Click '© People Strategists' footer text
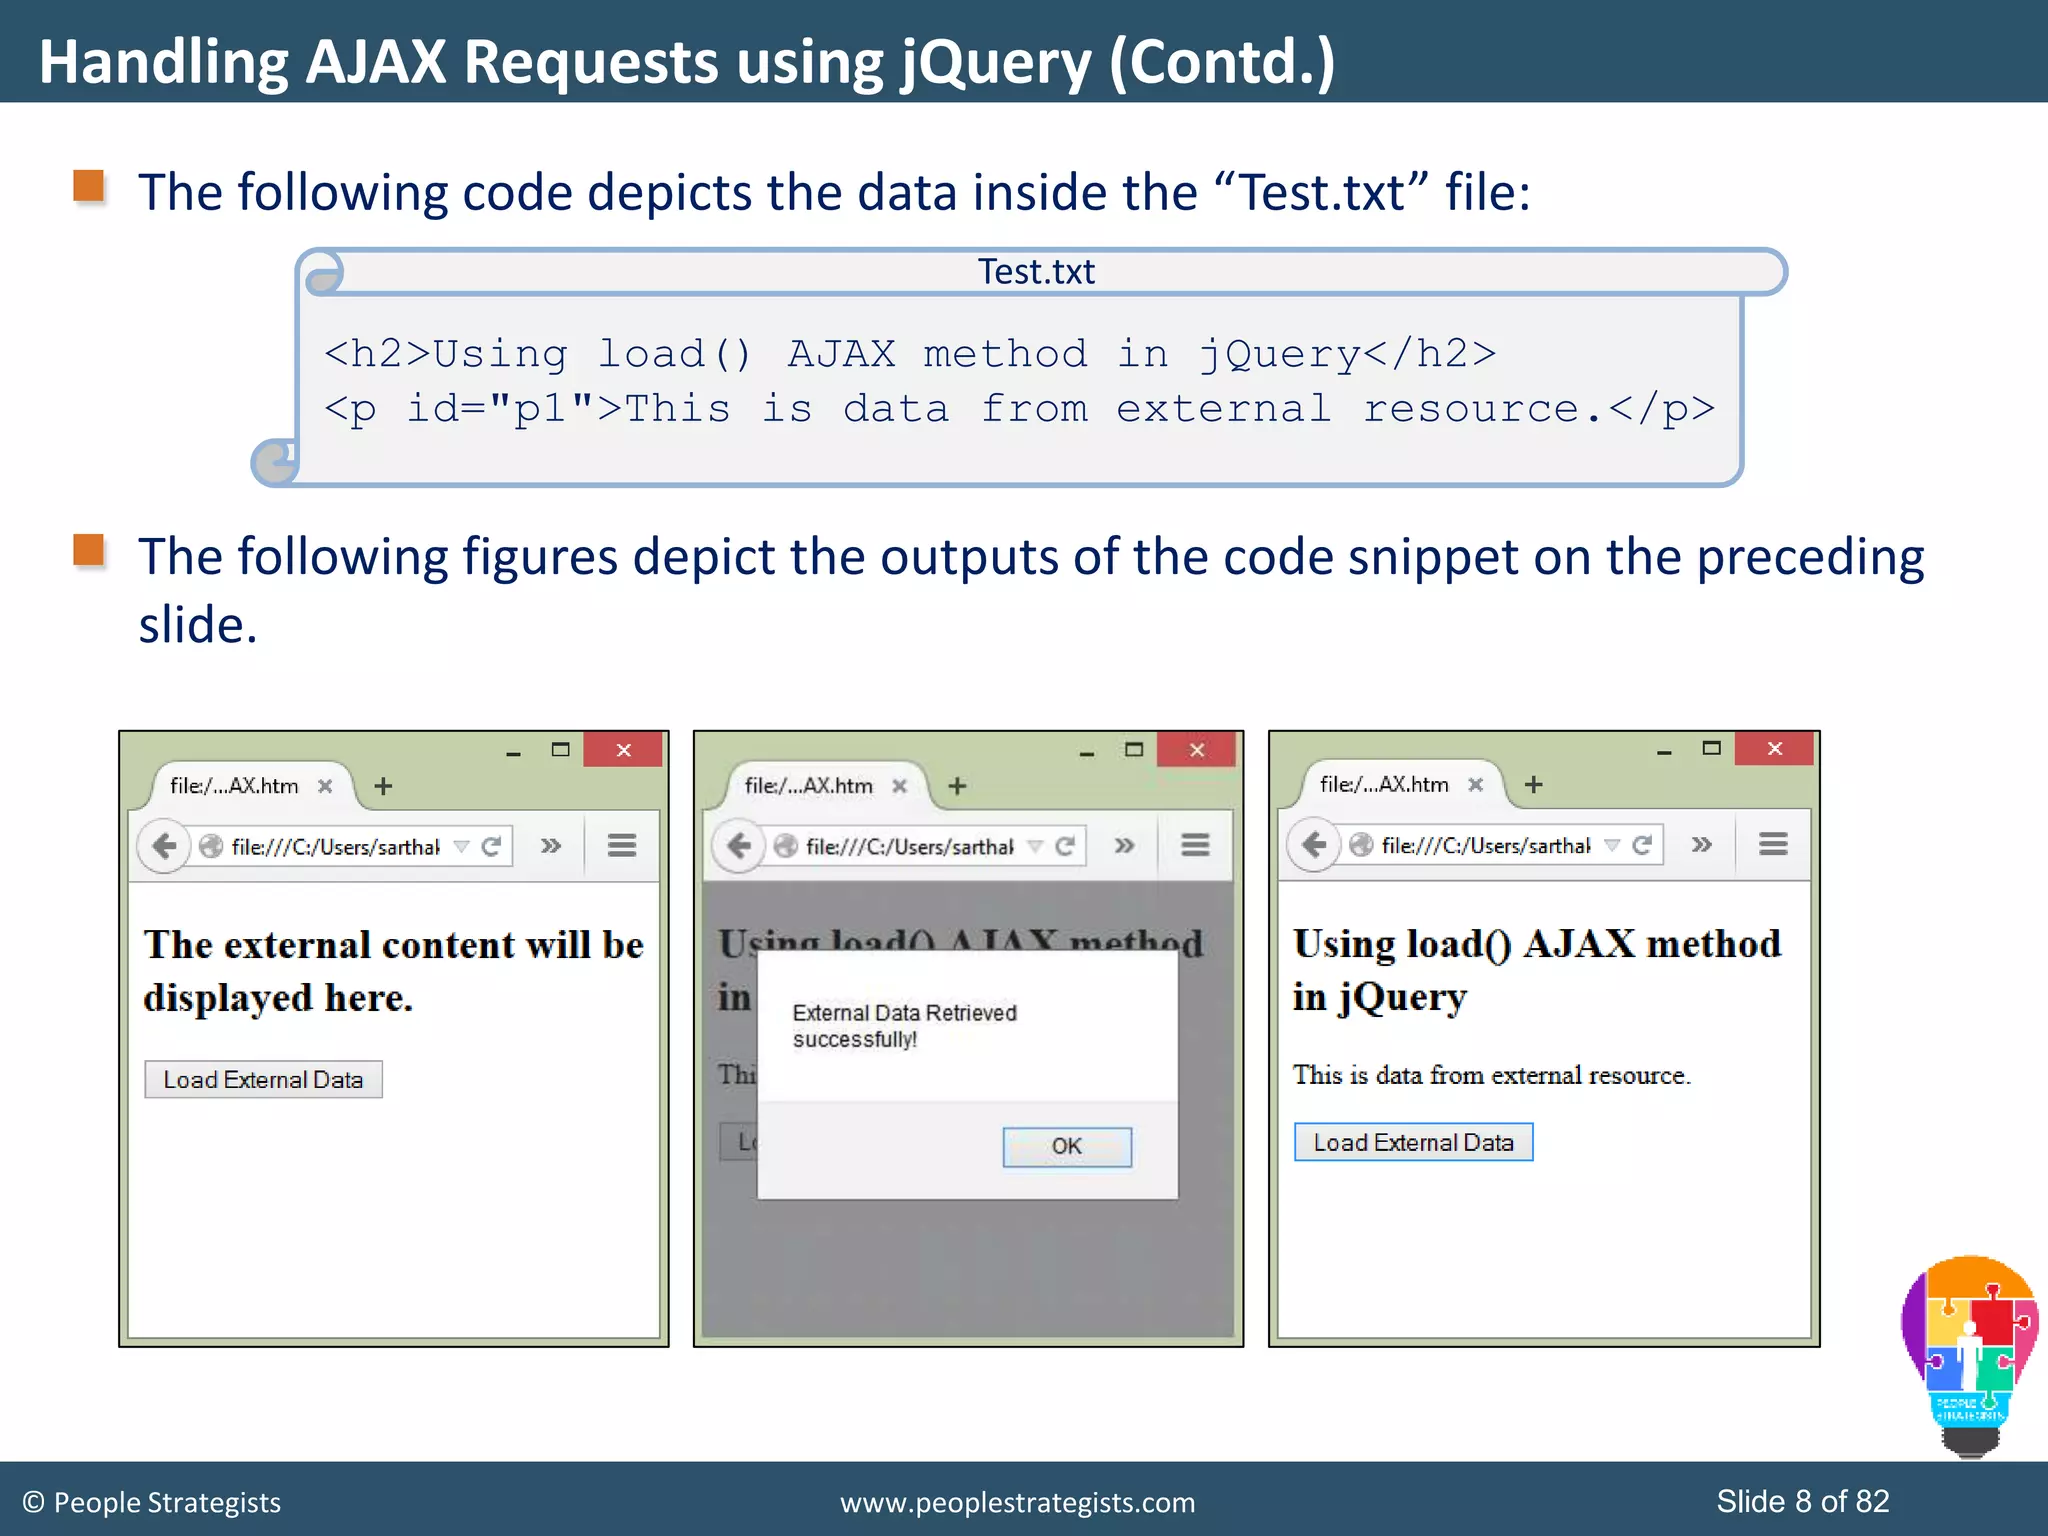The height and width of the screenshot is (1536, 2048). click(151, 1502)
